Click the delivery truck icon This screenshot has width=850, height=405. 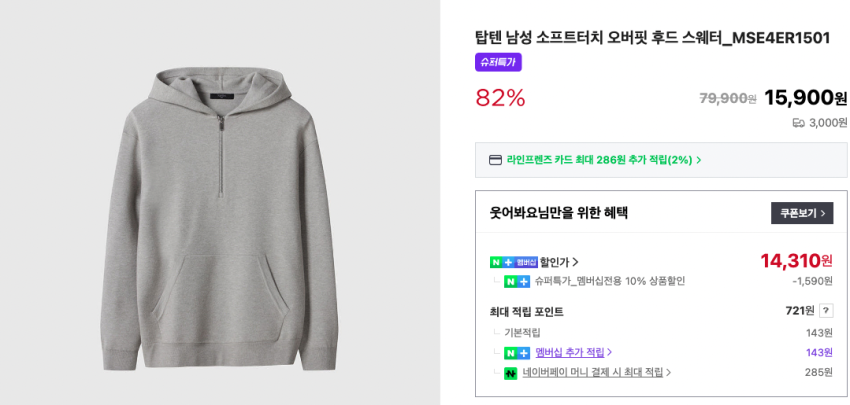[x=798, y=123]
